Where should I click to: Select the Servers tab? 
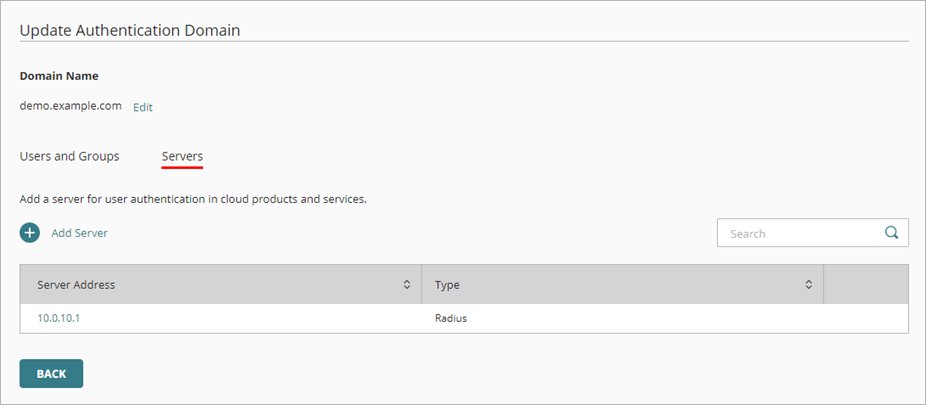tap(182, 156)
